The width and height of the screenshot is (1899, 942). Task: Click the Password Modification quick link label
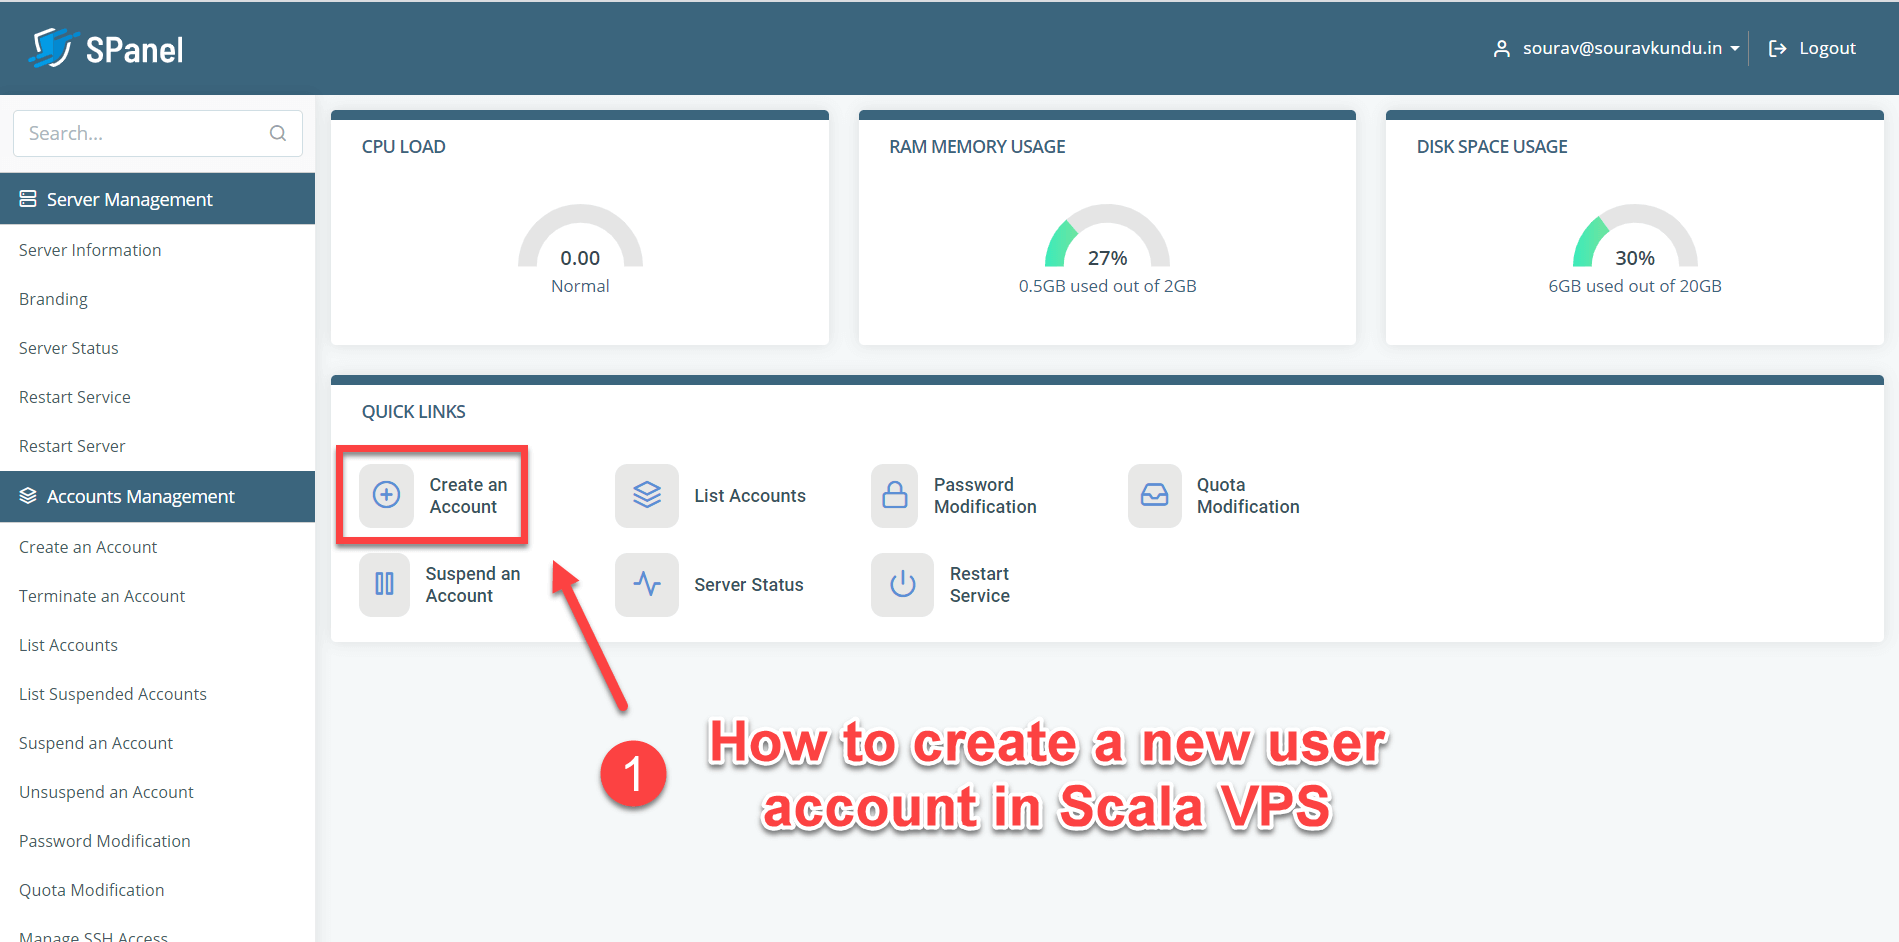point(985,496)
